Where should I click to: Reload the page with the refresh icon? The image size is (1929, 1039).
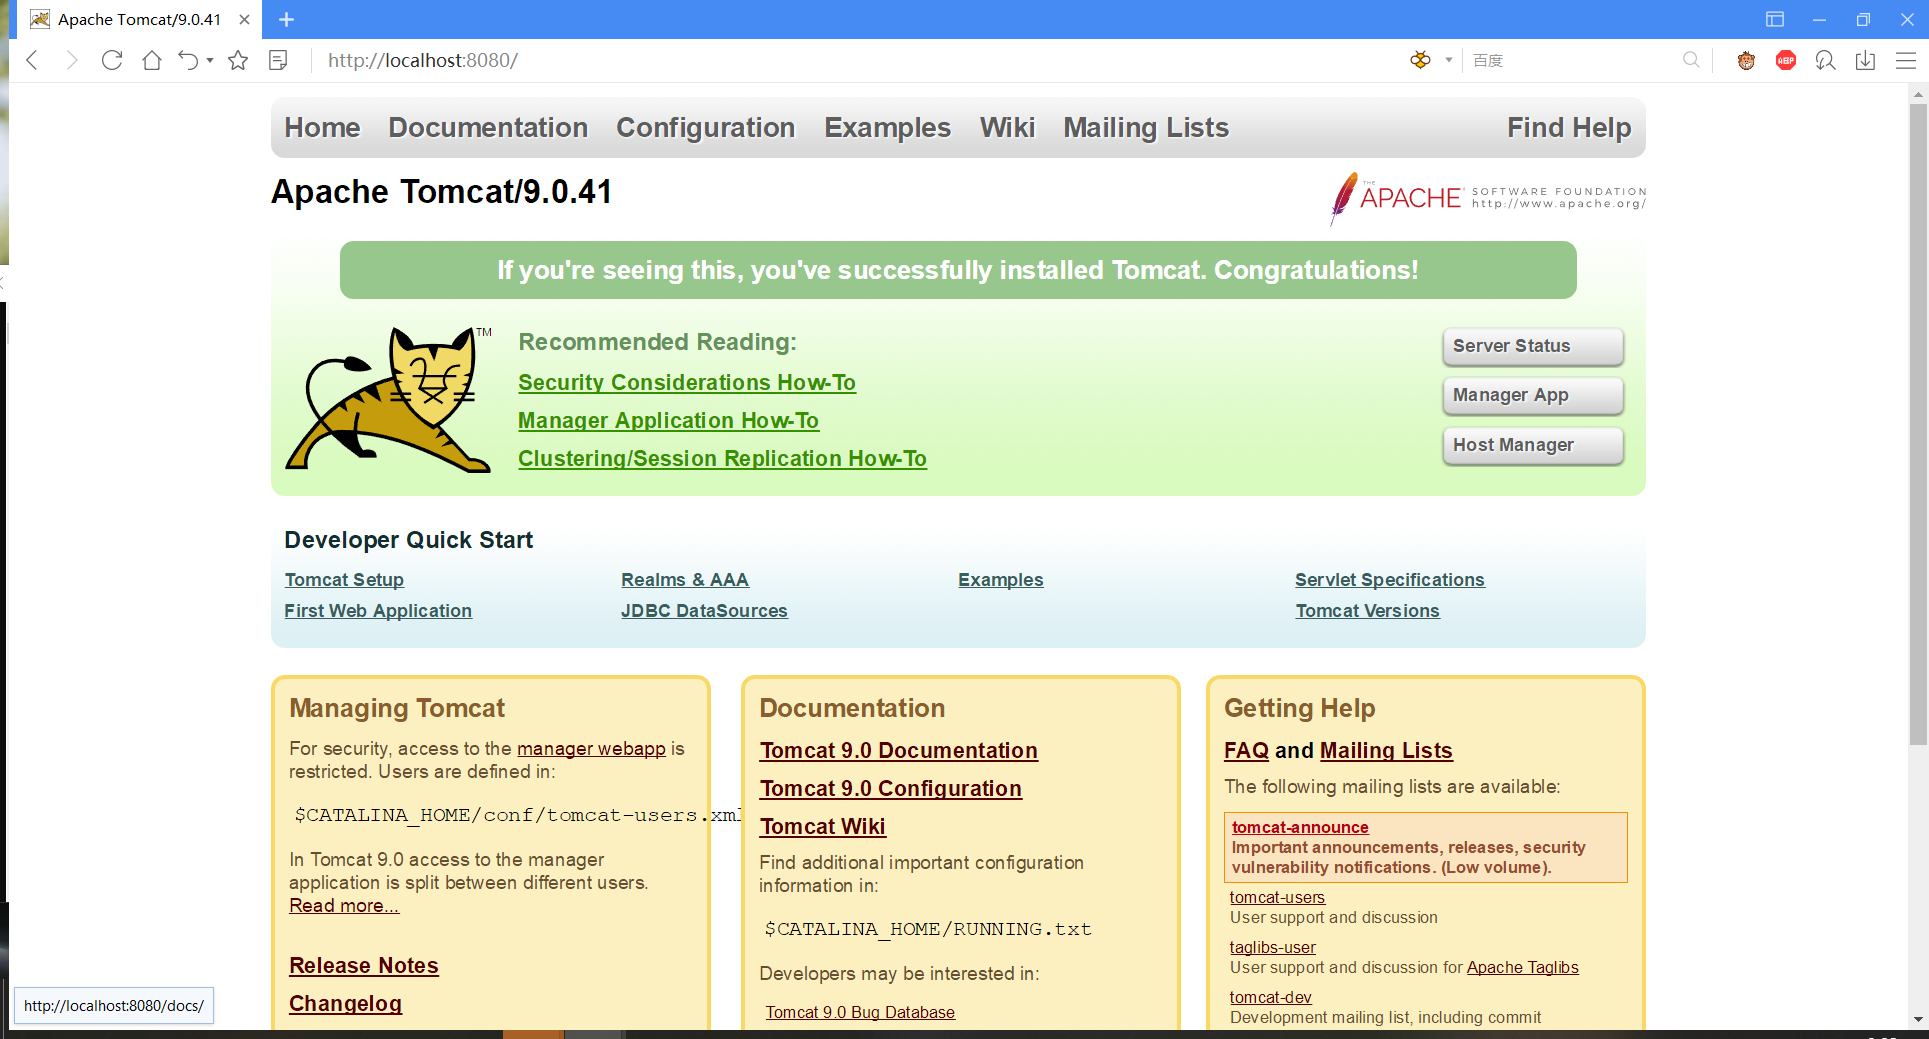pos(112,60)
